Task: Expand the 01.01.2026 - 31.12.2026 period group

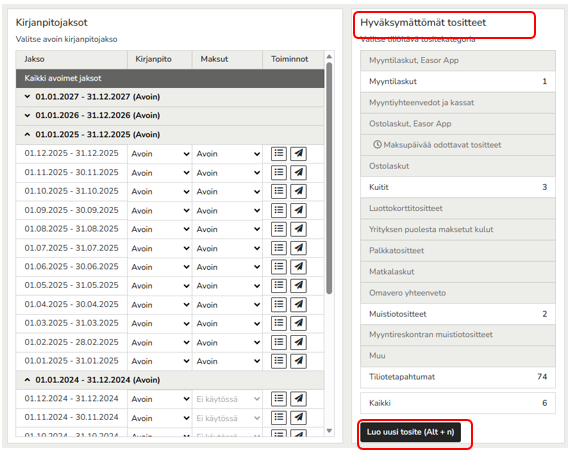Action: tap(27, 116)
